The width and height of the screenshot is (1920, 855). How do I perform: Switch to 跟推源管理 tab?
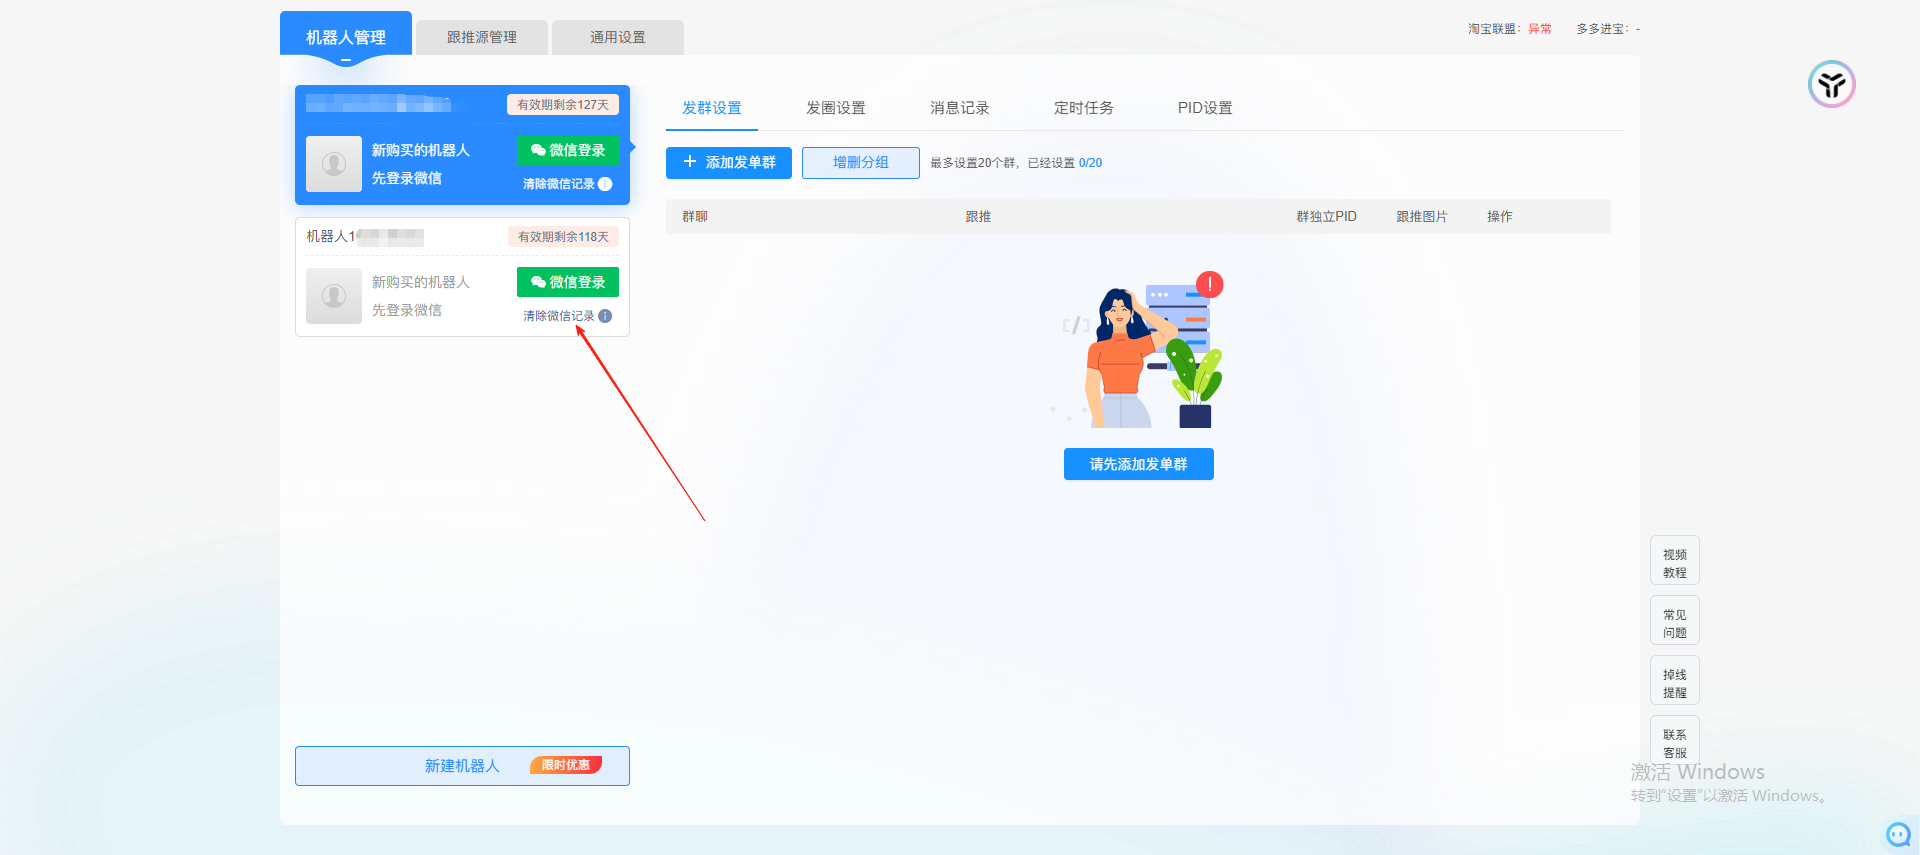tap(482, 37)
